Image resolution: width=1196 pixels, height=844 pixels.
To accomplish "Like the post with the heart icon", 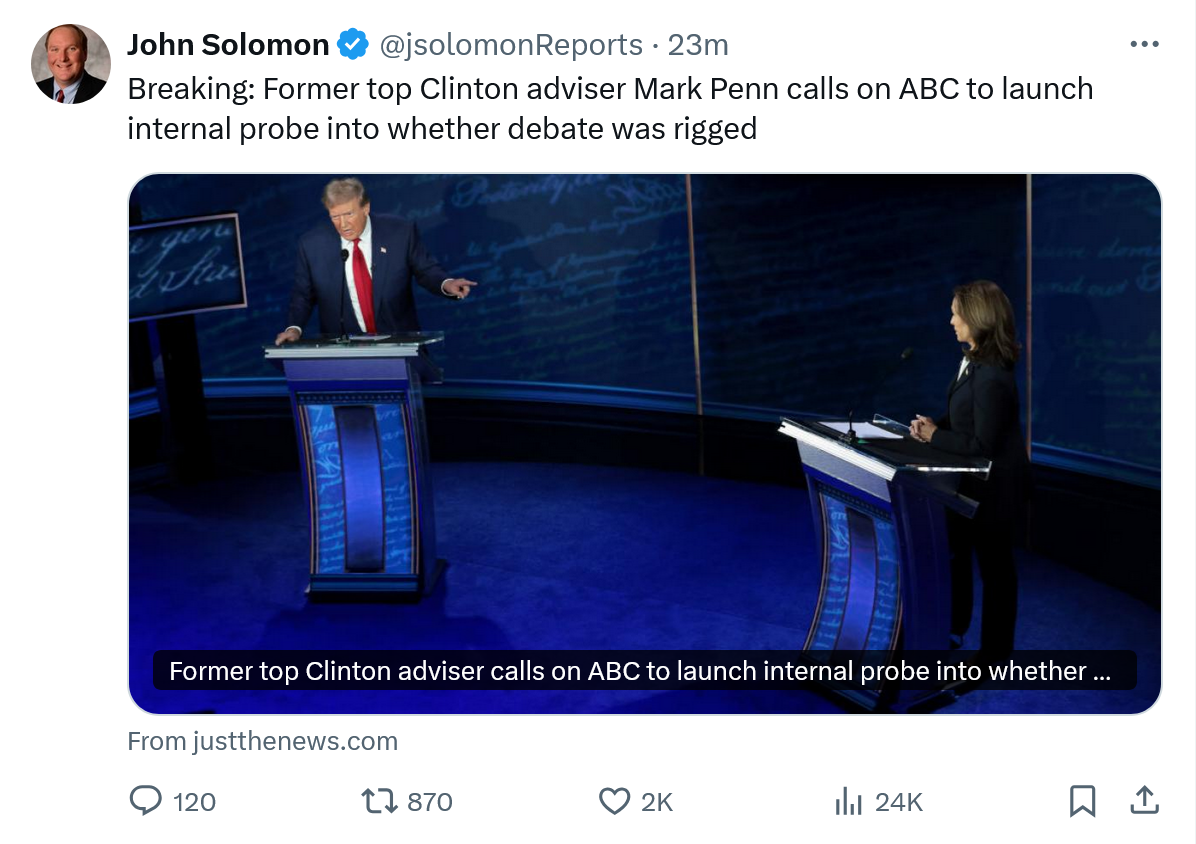I will point(613,800).
